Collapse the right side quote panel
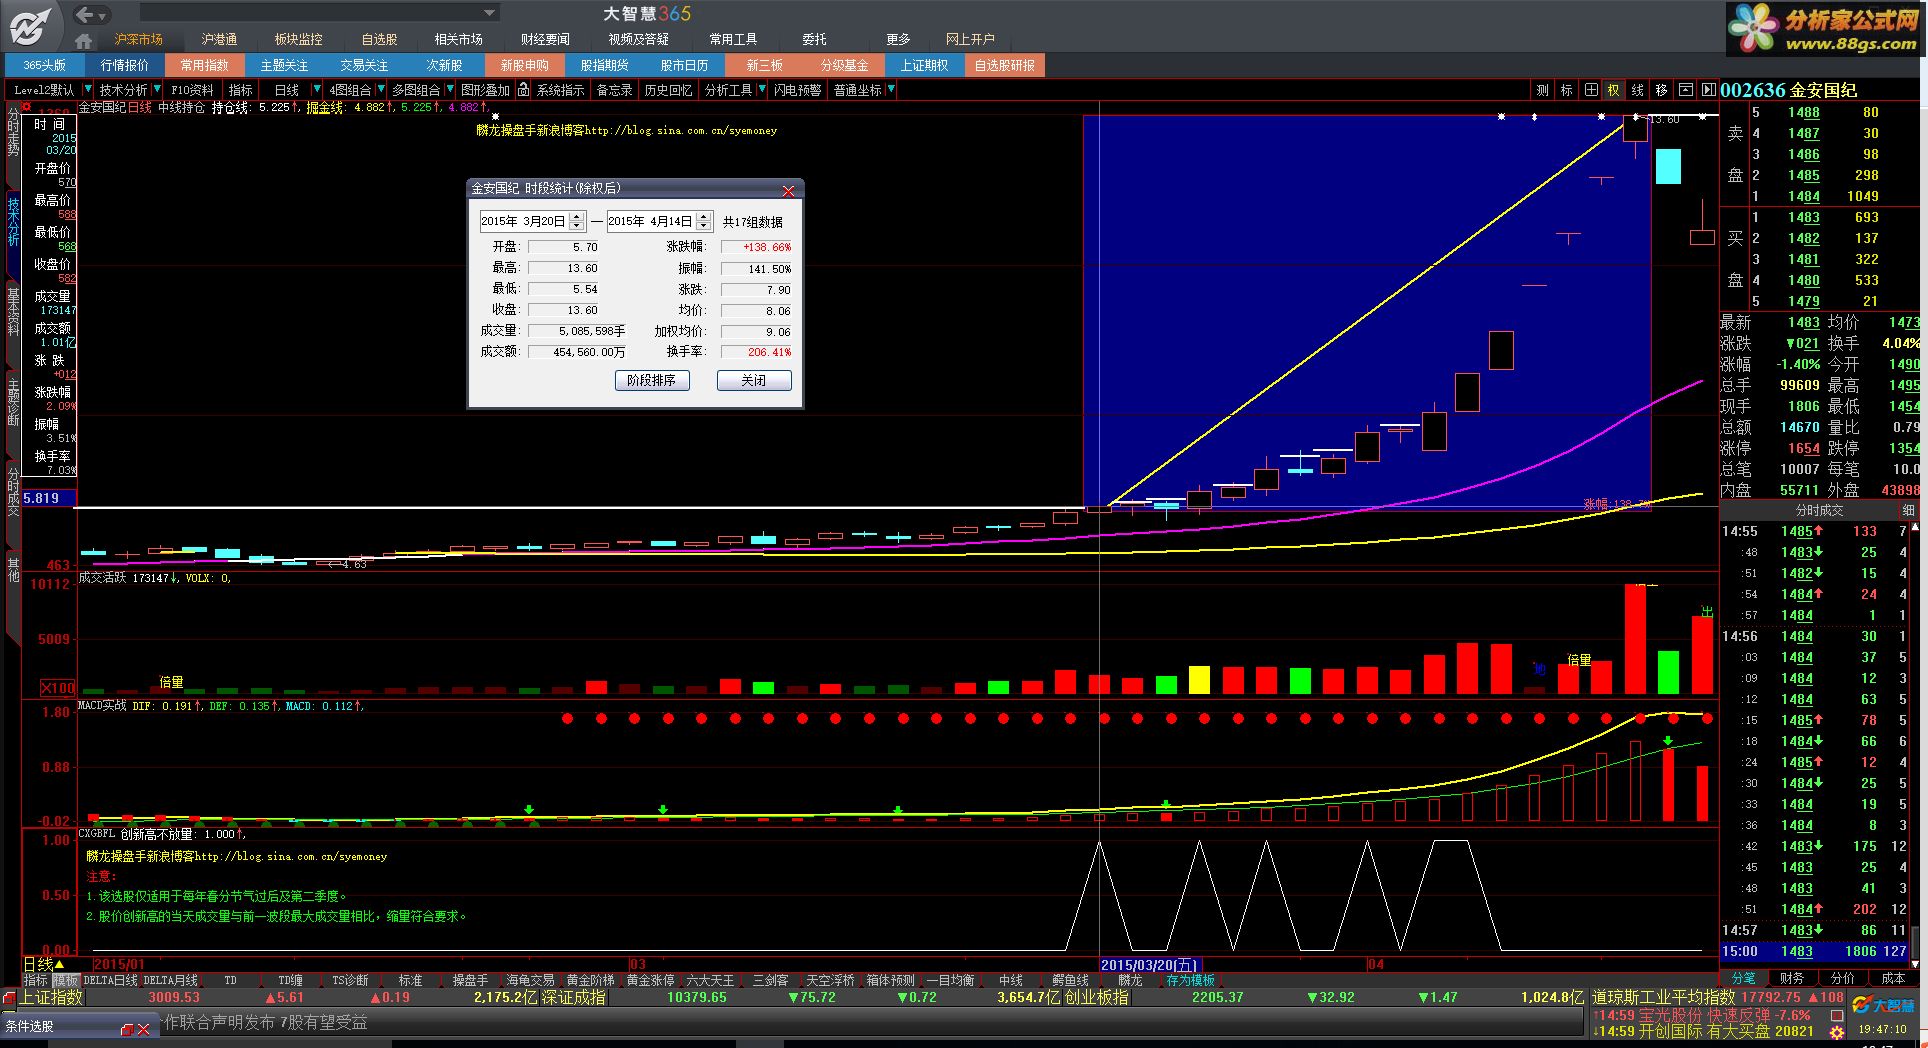Image resolution: width=1928 pixels, height=1048 pixels. point(1709,90)
